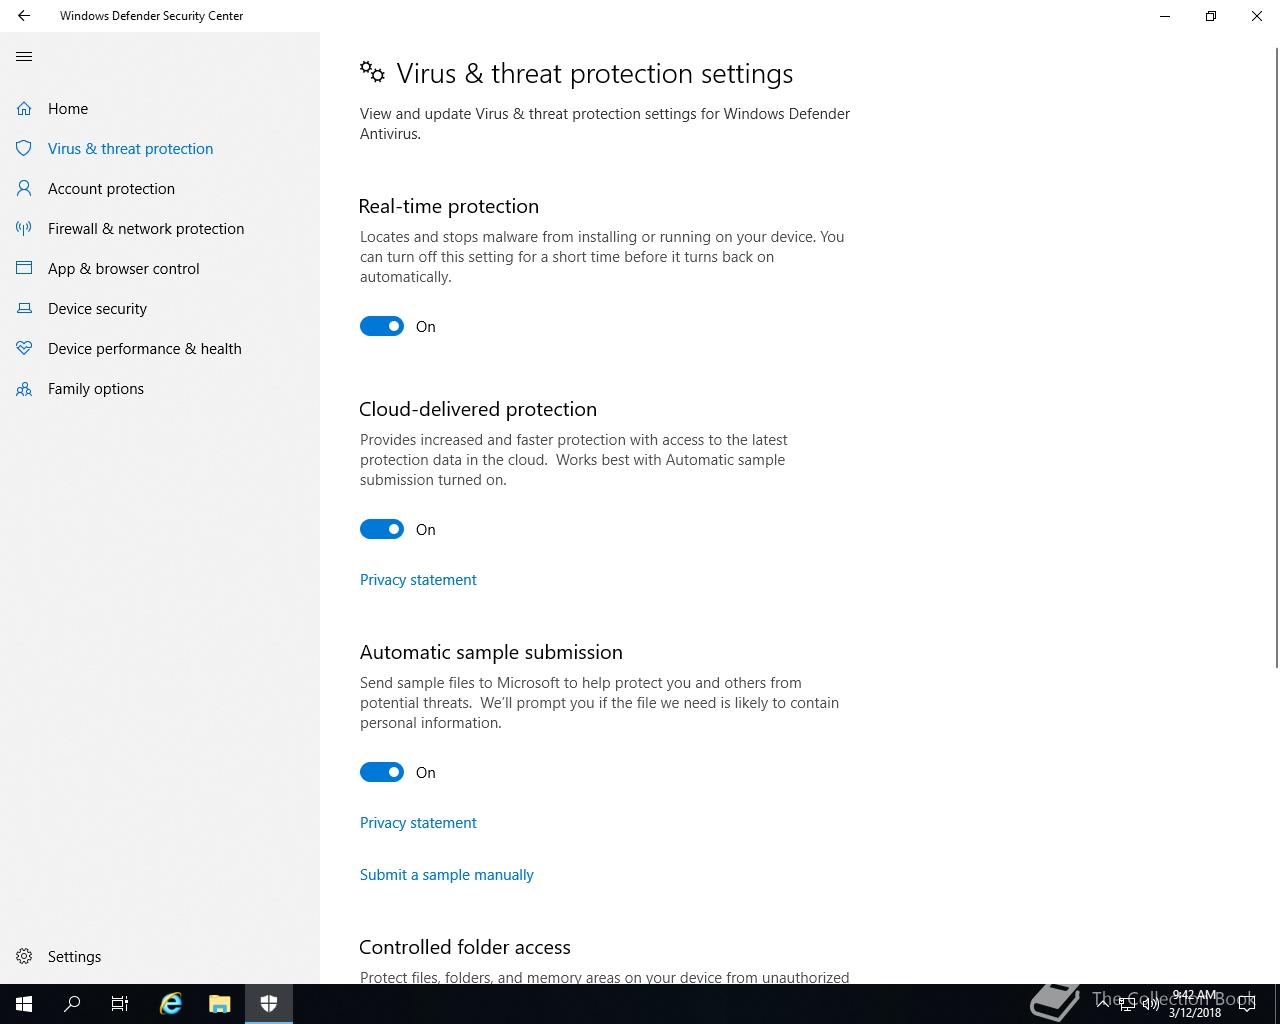Click Submit a sample manually link
The width and height of the screenshot is (1280, 1024).
[447, 875]
